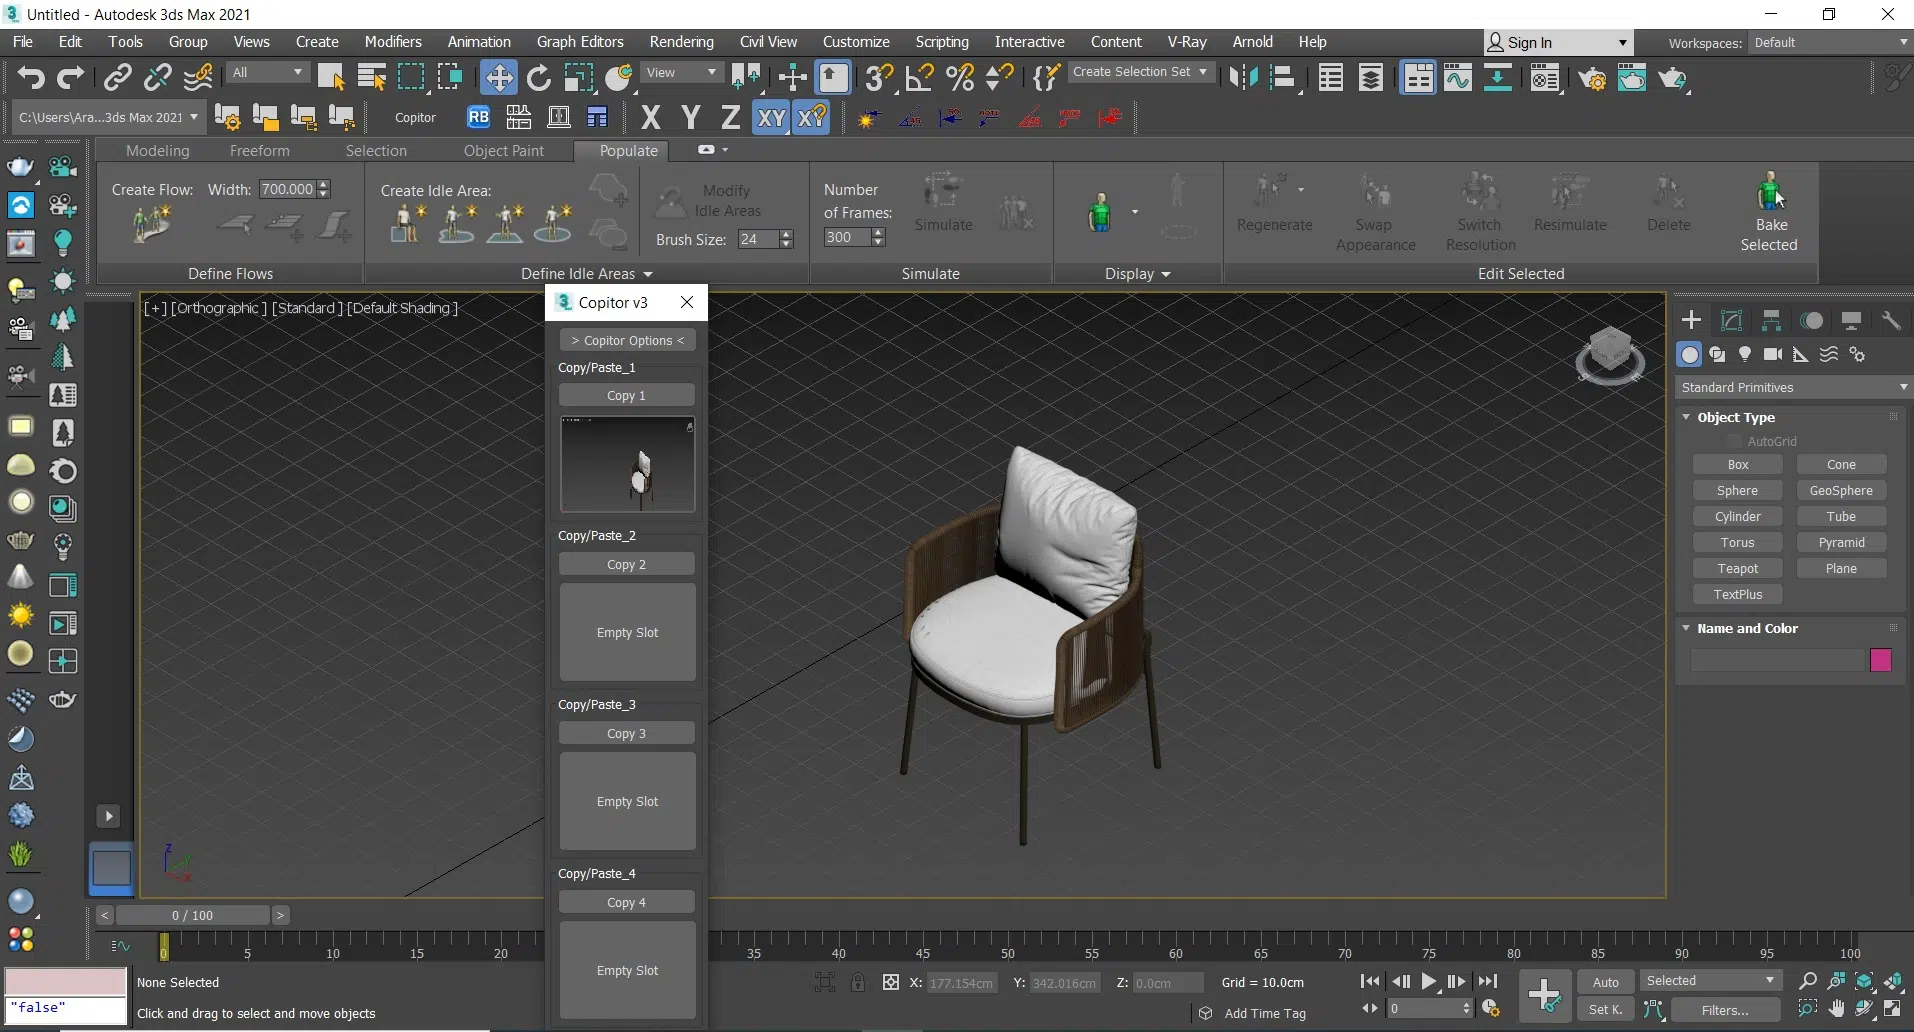Toggle the selection lock icon
This screenshot has width=1914, height=1032.
[858, 983]
